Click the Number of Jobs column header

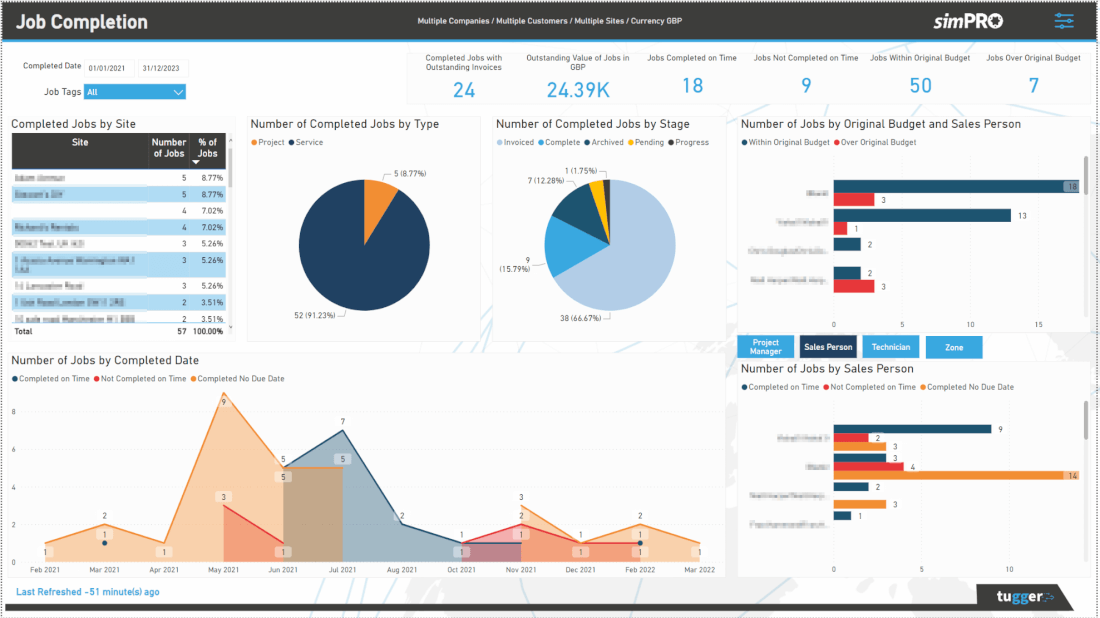click(x=168, y=147)
